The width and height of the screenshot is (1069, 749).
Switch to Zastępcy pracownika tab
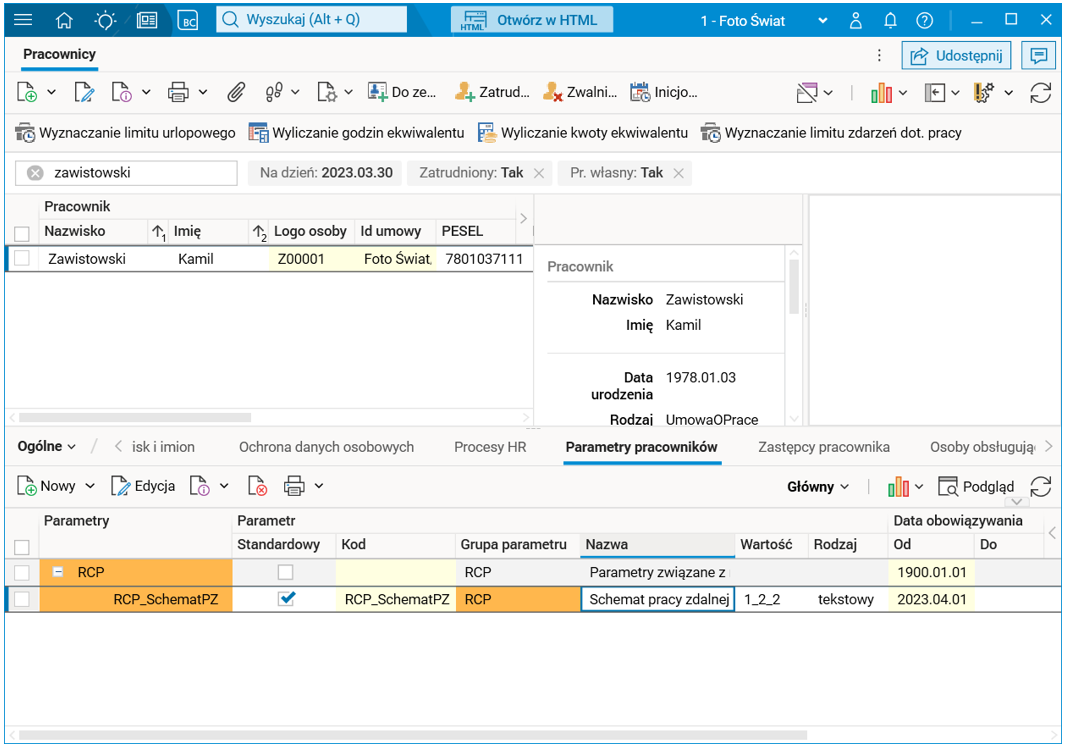(824, 447)
